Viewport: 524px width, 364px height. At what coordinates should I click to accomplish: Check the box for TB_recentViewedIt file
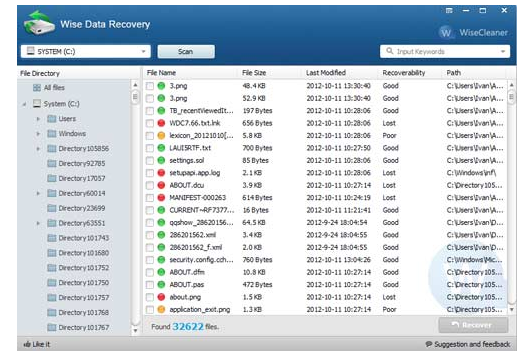point(150,111)
